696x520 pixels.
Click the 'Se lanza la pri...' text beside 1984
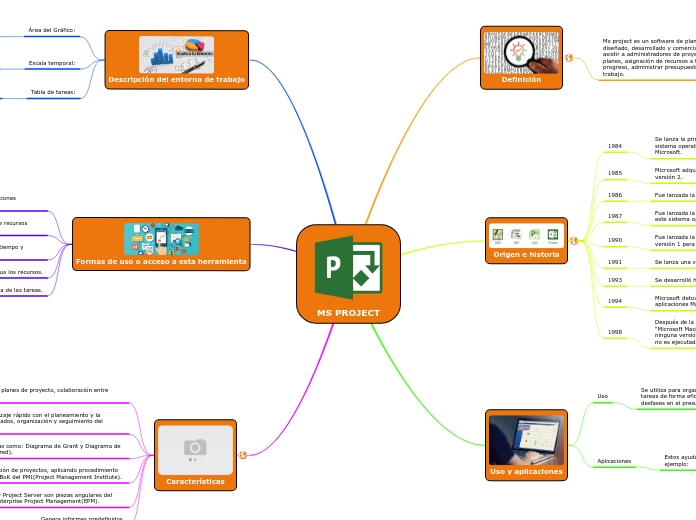675,146
